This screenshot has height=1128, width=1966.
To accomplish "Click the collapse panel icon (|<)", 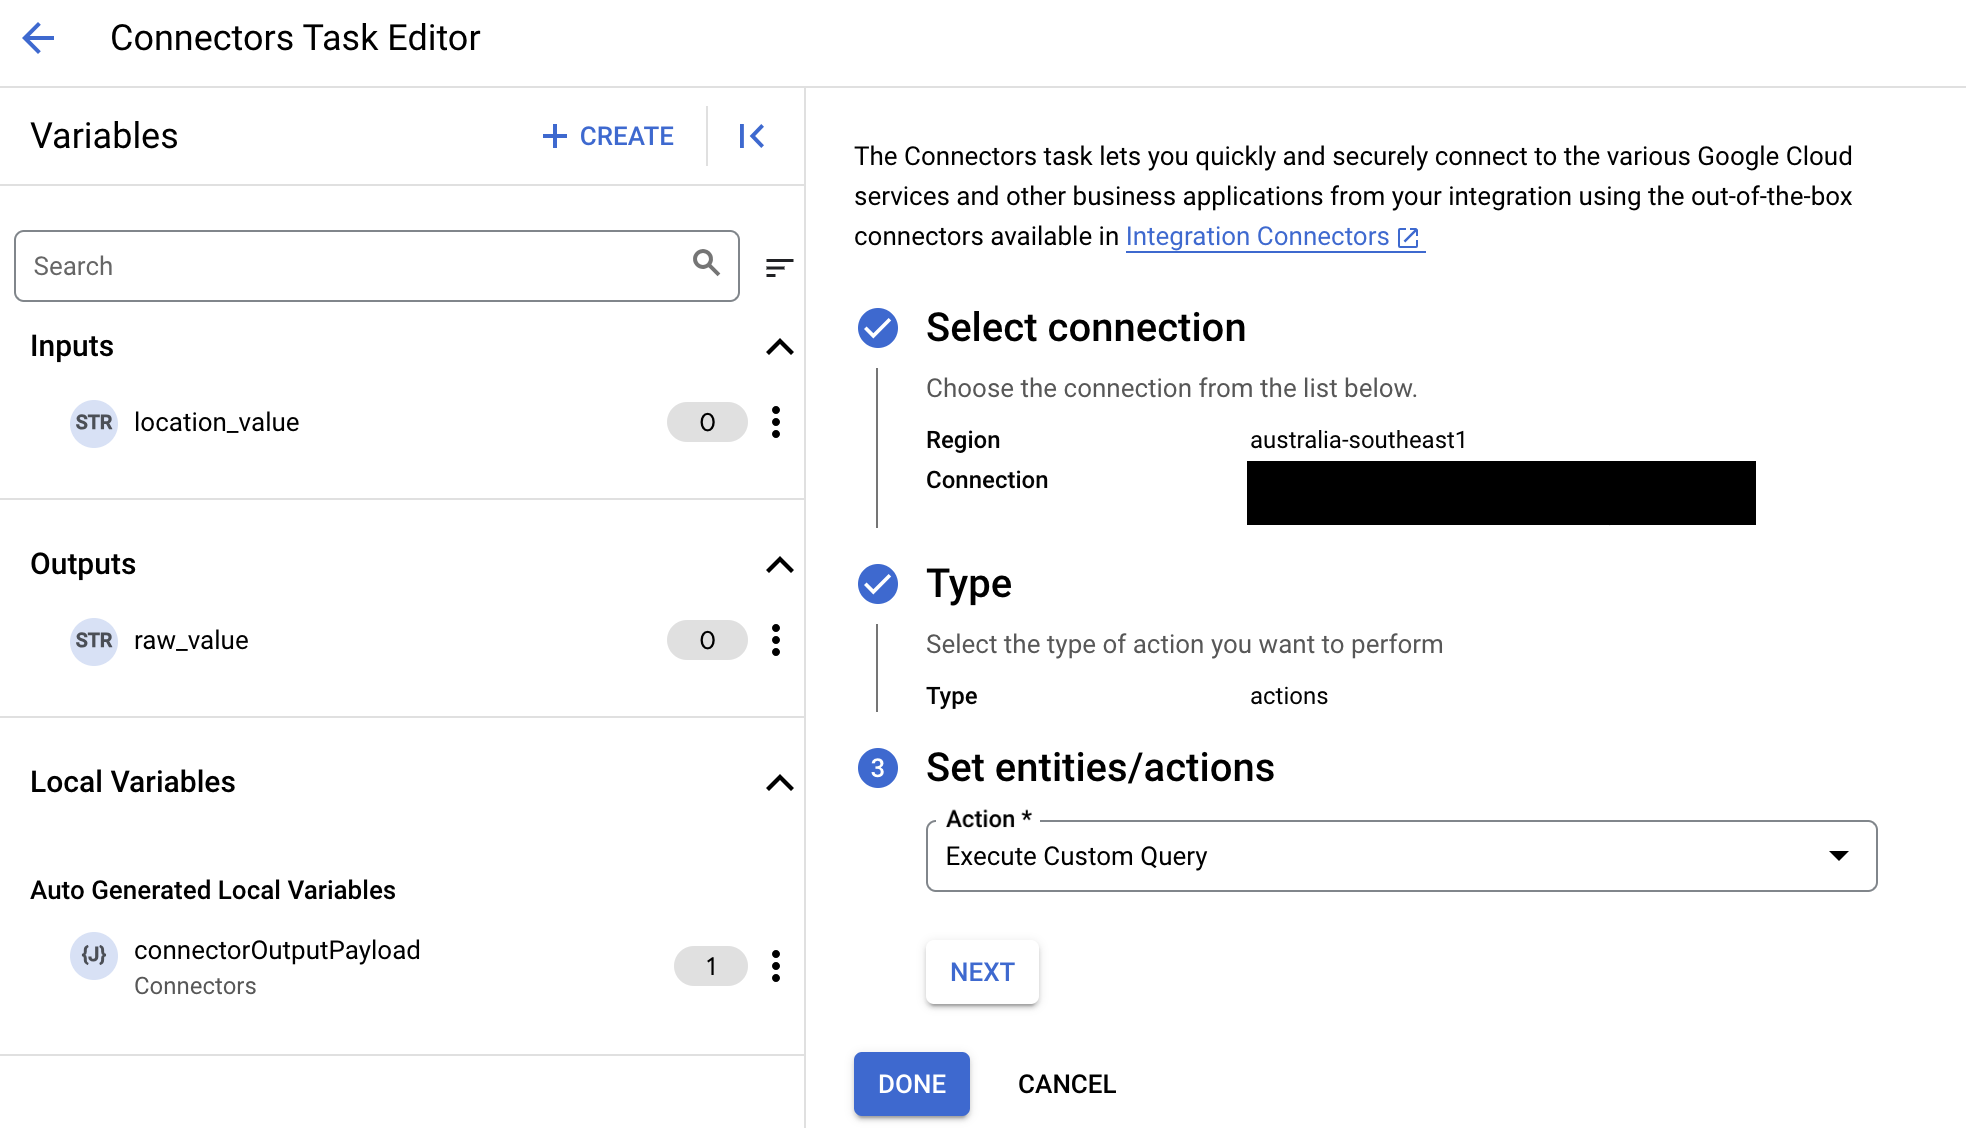I will click(x=752, y=134).
